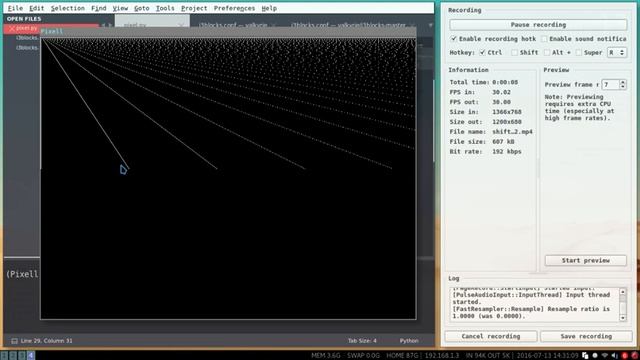
Task: Toggle the Enable sound notifications checkbox
Action: pos(544,39)
